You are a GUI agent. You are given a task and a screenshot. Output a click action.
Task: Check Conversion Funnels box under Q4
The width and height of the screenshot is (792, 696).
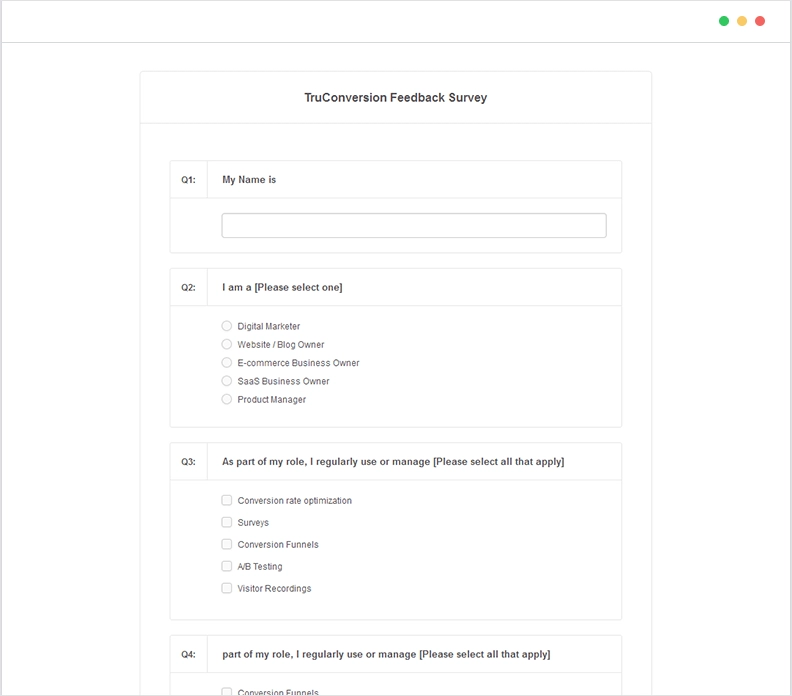coord(227,692)
